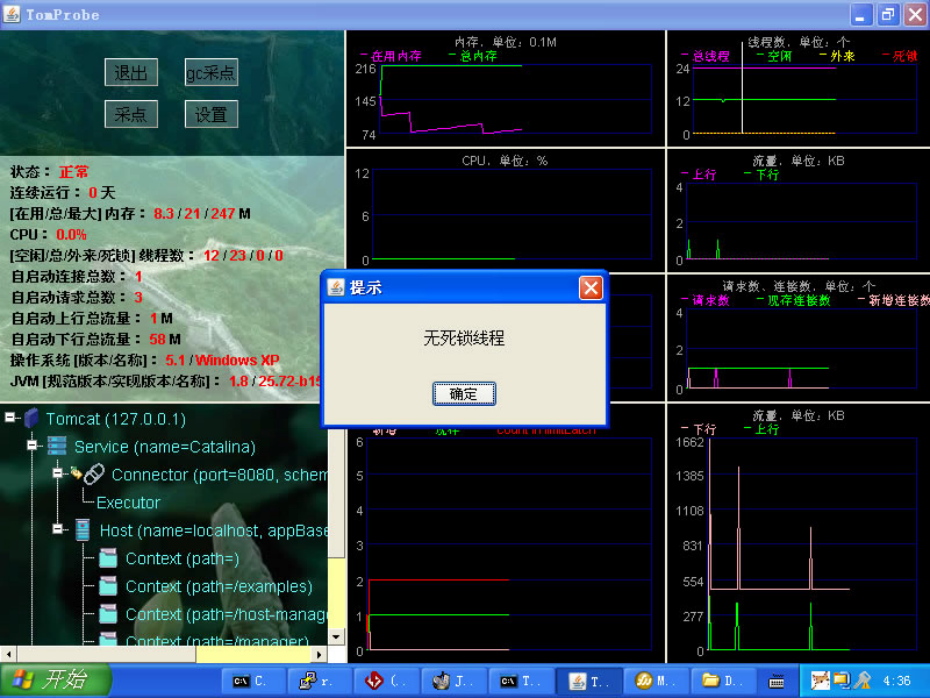Switch to the 'J..' taskbar item

pyautogui.click(x=453, y=681)
